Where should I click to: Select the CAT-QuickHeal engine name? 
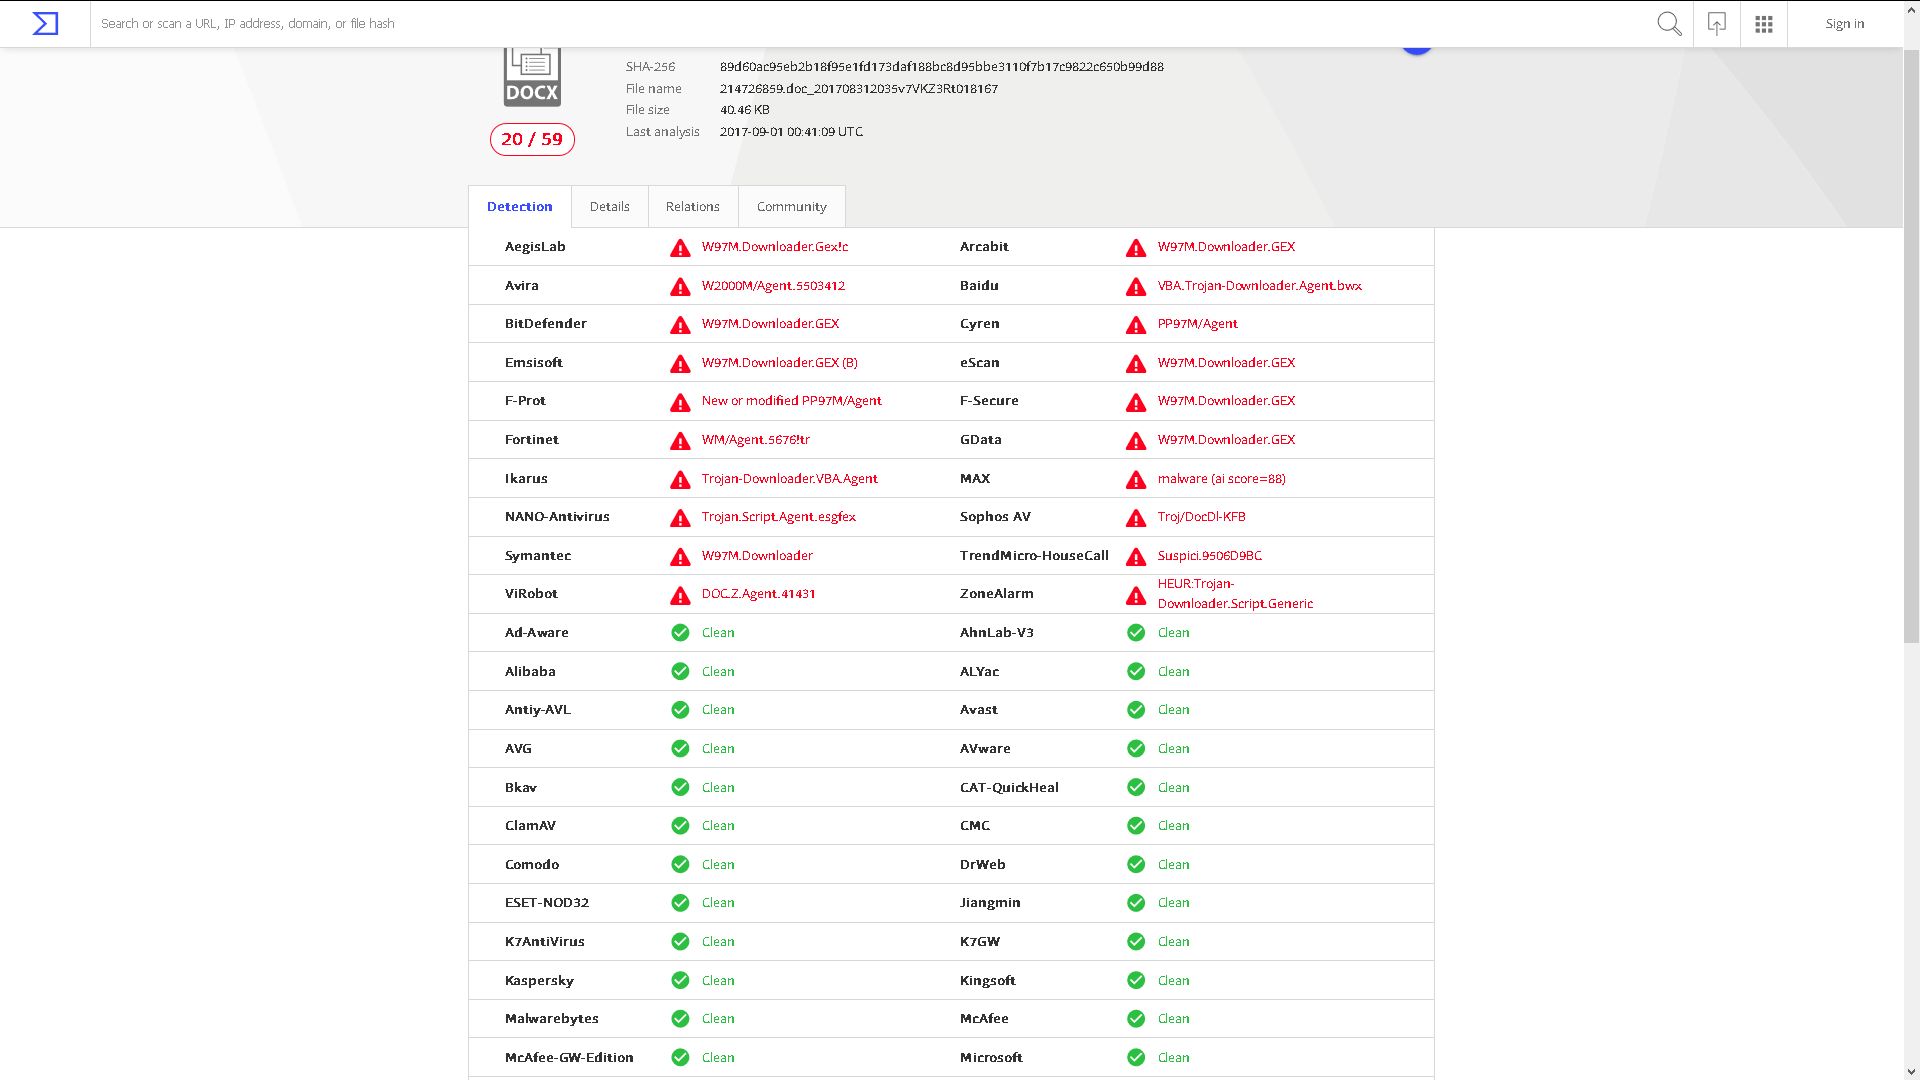pos(1009,788)
